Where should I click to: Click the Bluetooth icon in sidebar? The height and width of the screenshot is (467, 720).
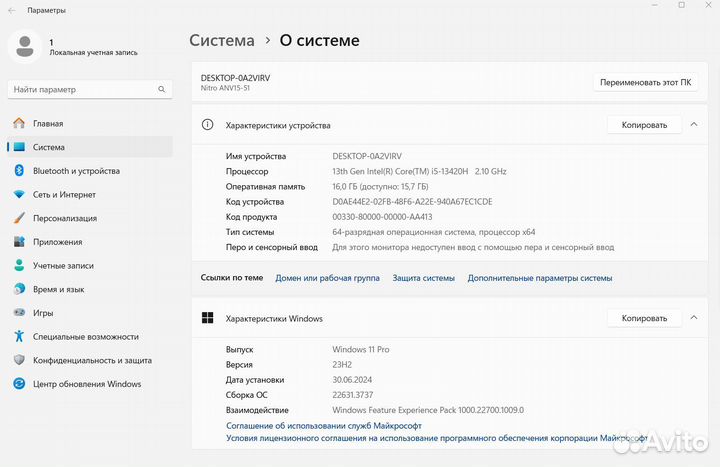click(19, 170)
